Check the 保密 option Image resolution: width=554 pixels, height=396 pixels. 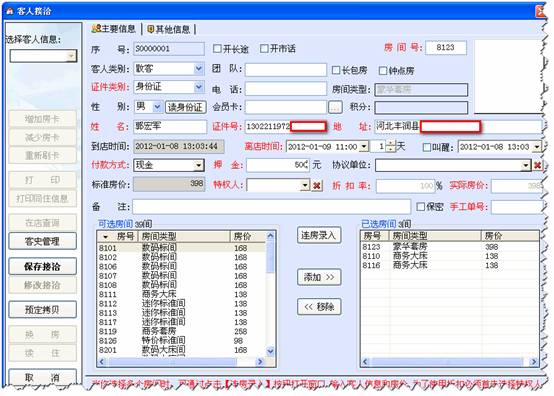point(420,206)
